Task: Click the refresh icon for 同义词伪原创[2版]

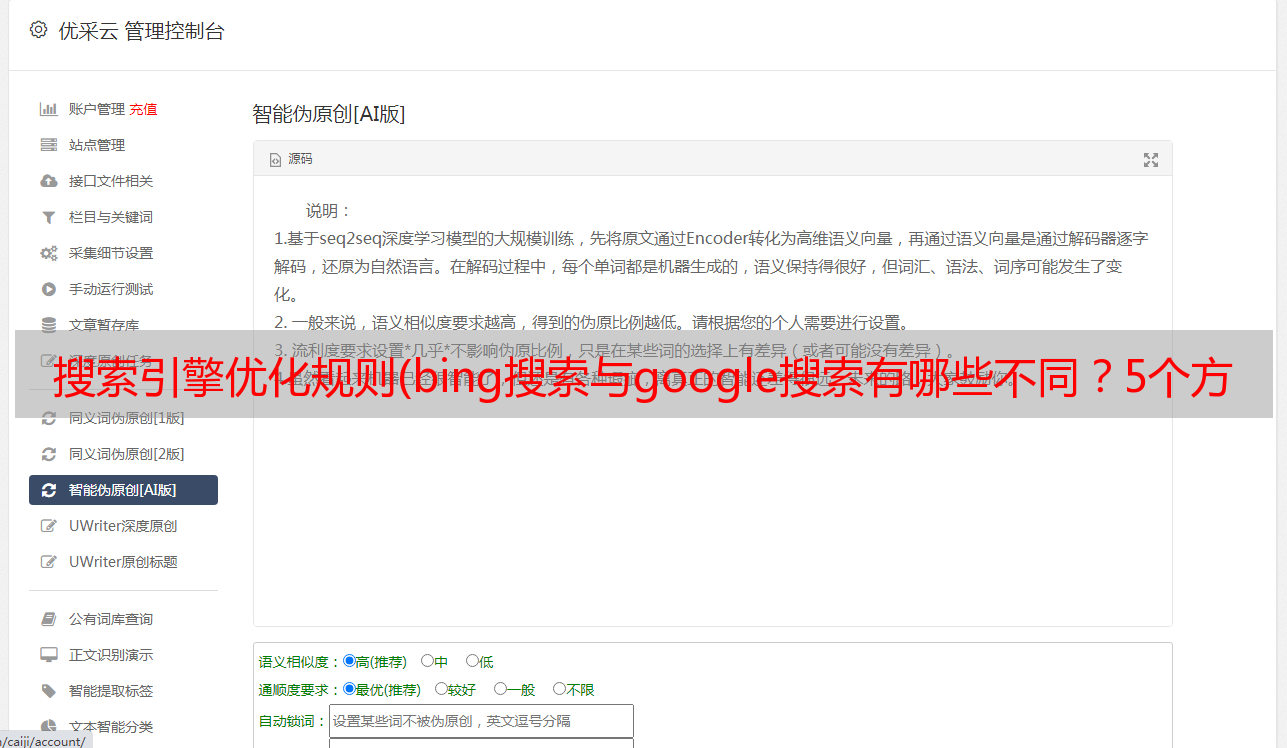Action: pyautogui.click(x=48, y=454)
